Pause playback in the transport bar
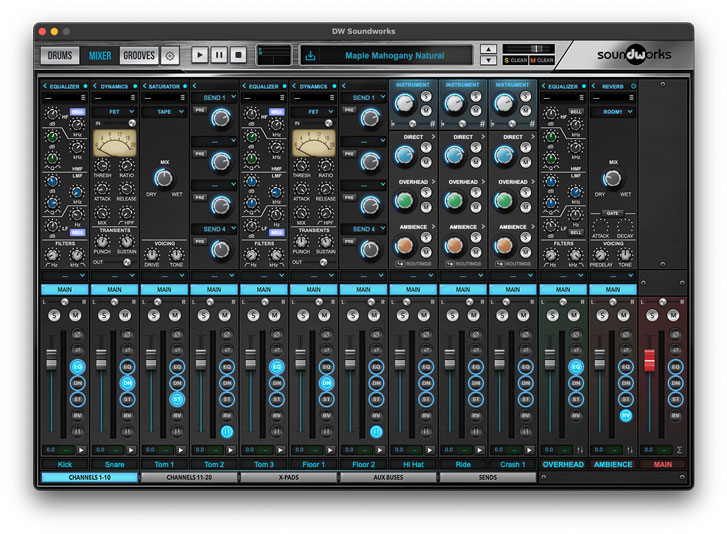This screenshot has height=534, width=727. click(219, 55)
